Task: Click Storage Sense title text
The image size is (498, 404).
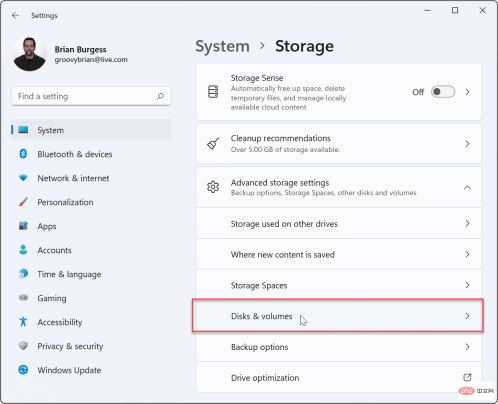Action: [257, 78]
